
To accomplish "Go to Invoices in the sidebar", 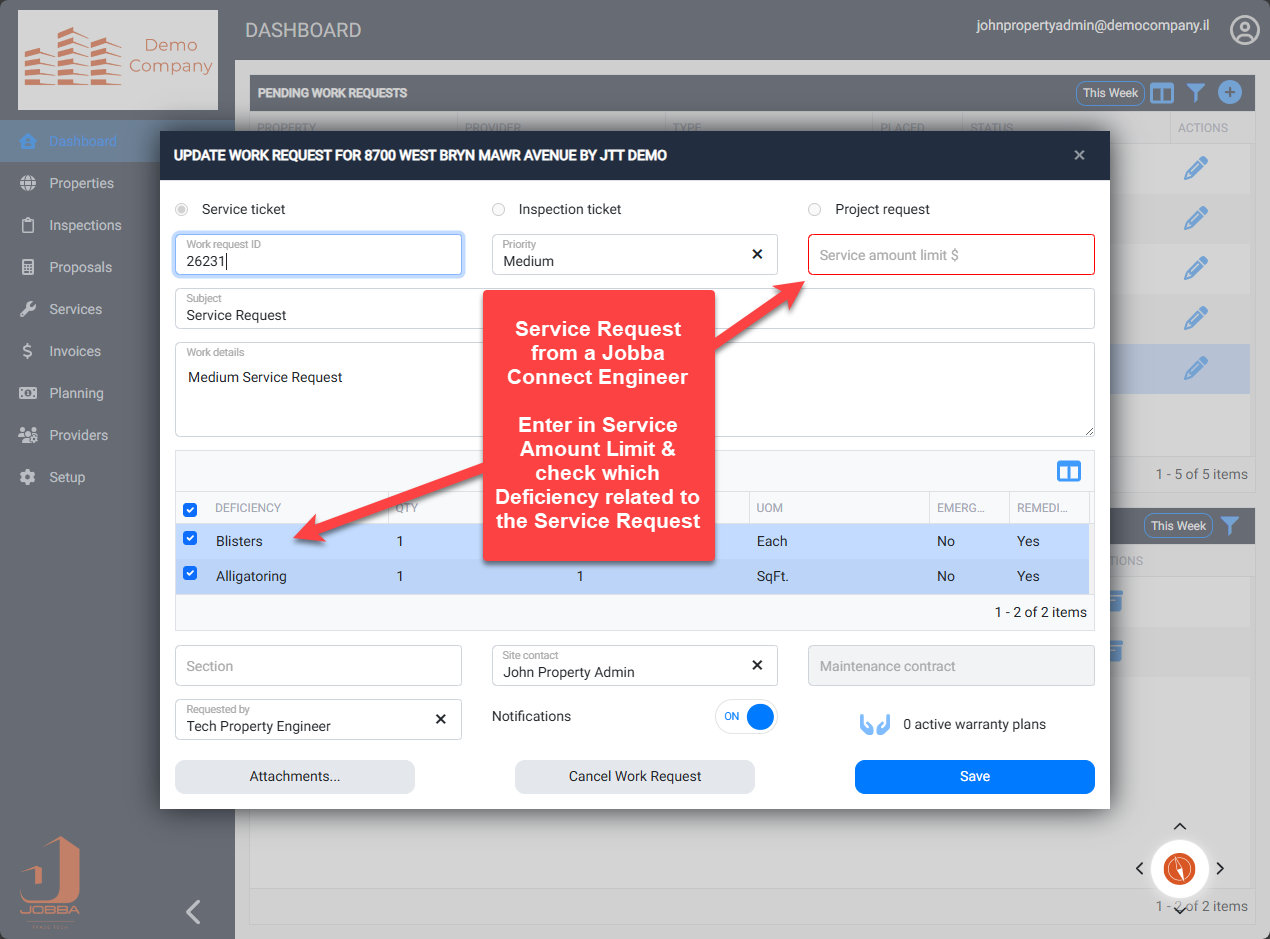I will tap(75, 351).
